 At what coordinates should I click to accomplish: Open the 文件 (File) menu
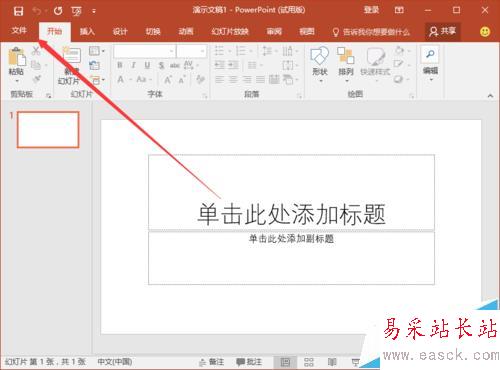19,31
